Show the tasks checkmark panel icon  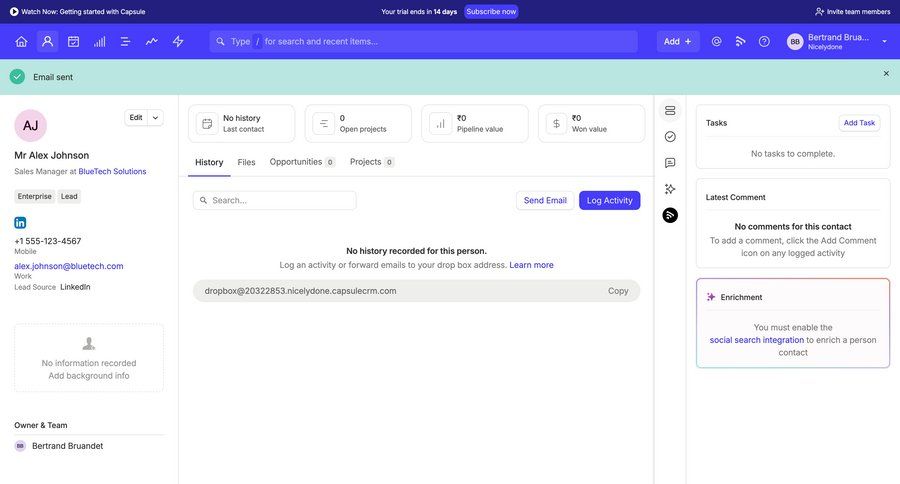670,137
